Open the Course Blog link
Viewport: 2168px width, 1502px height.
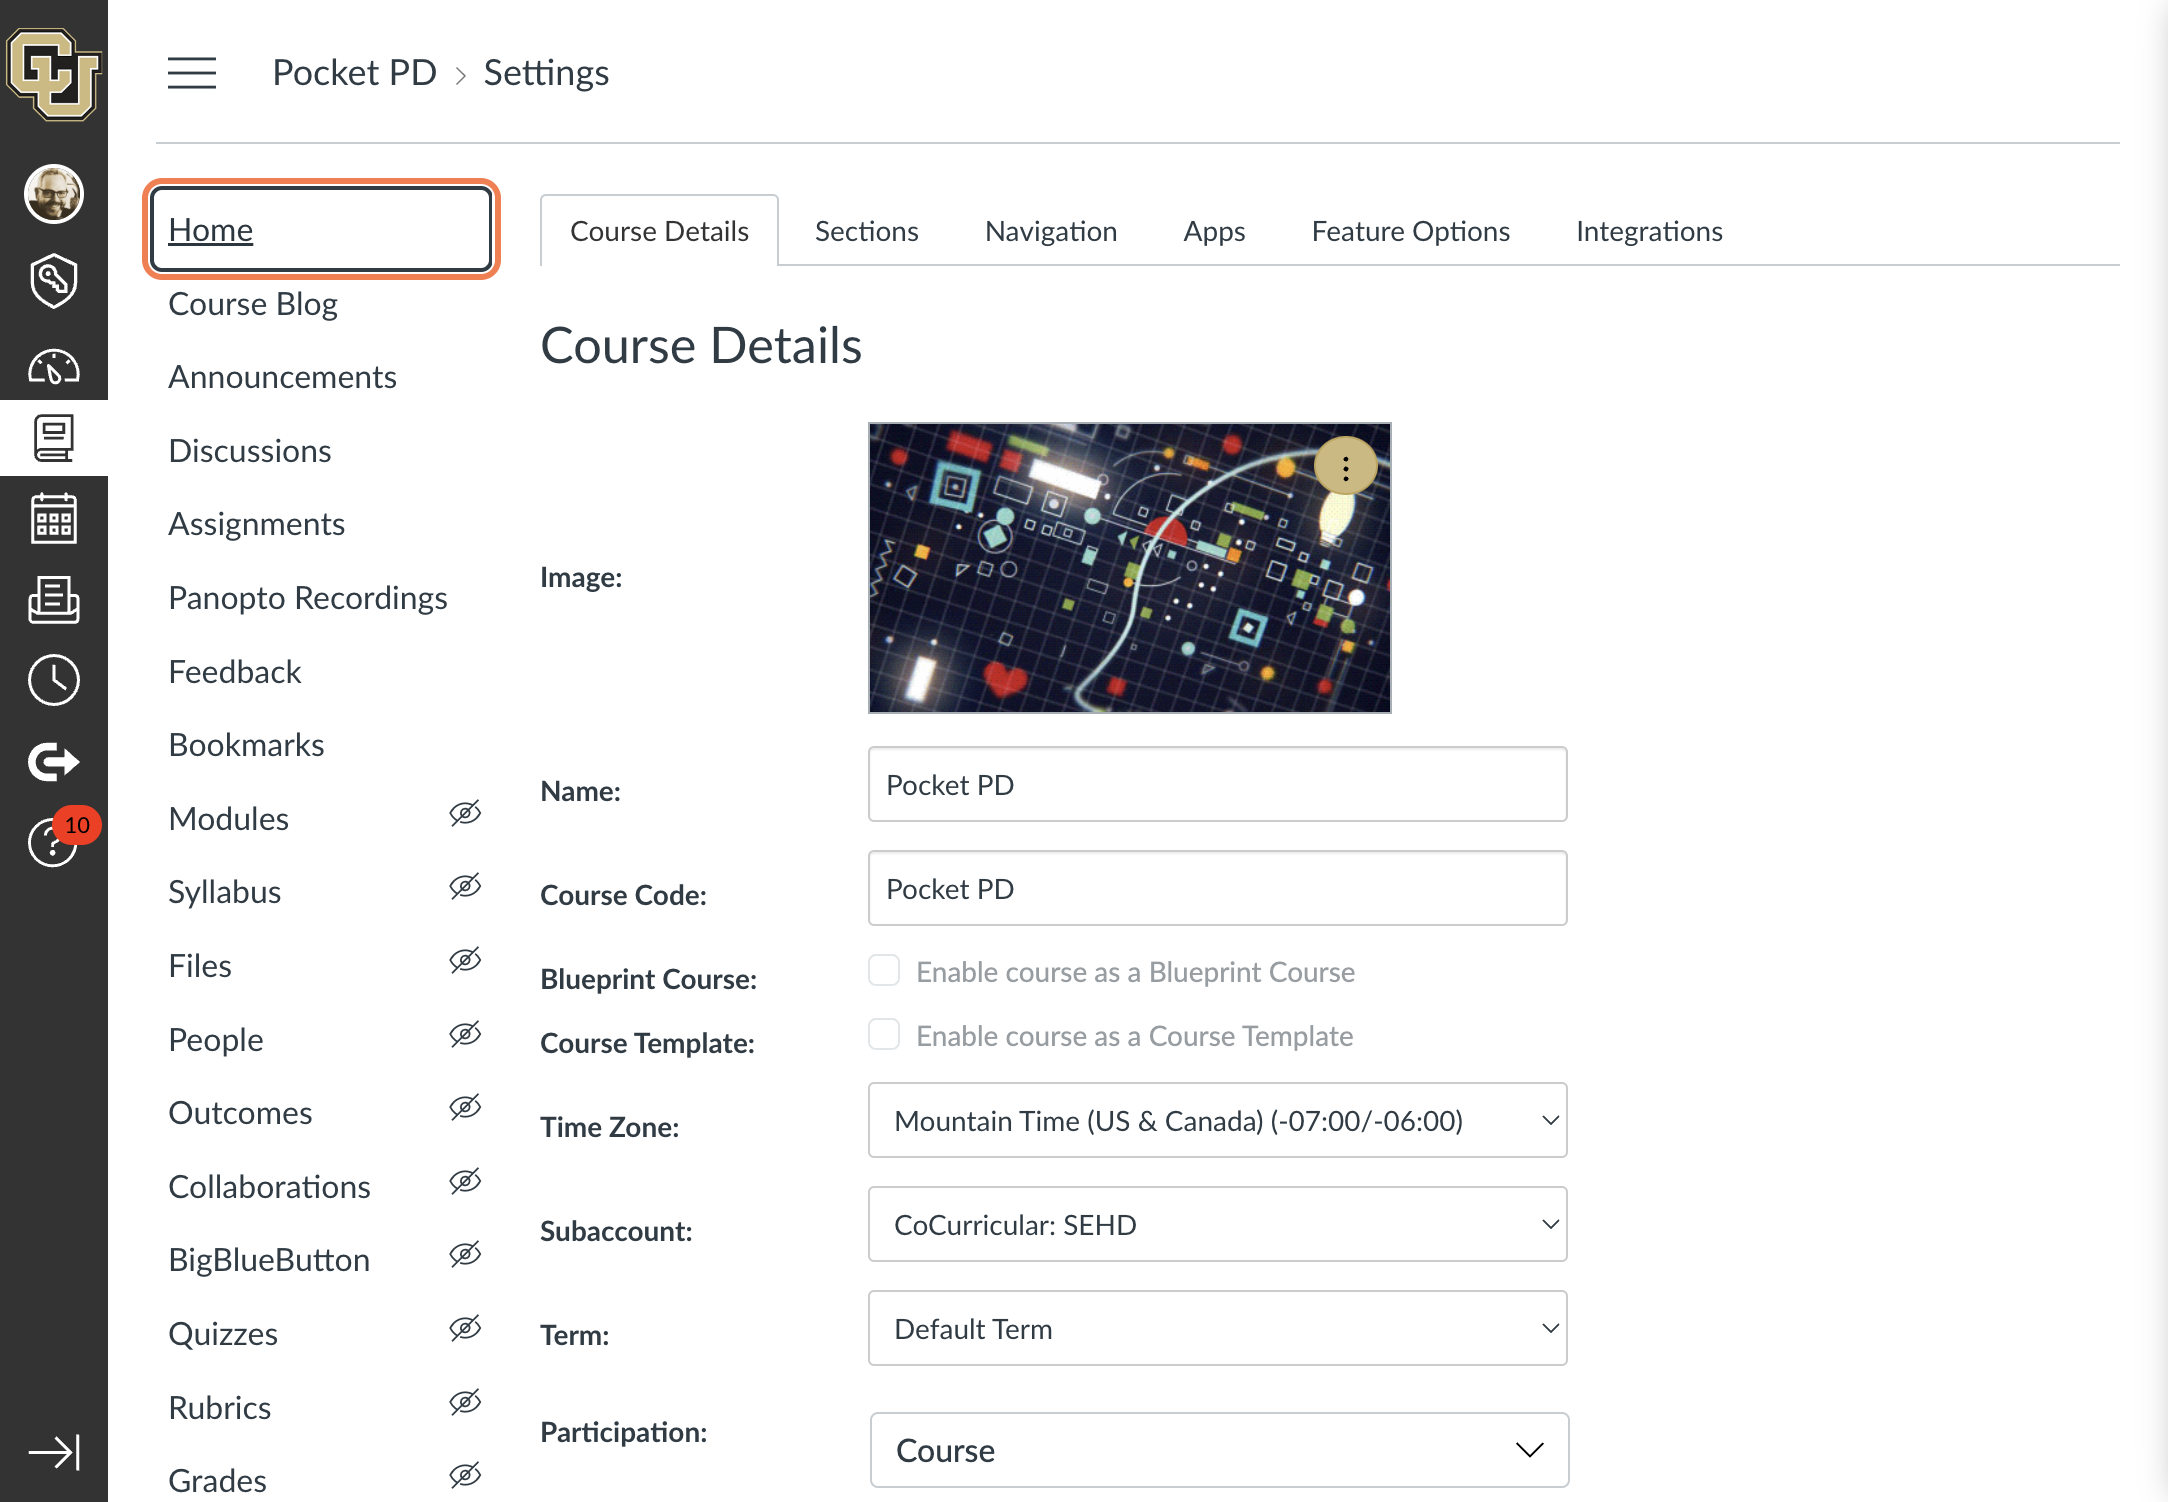click(x=253, y=303)
